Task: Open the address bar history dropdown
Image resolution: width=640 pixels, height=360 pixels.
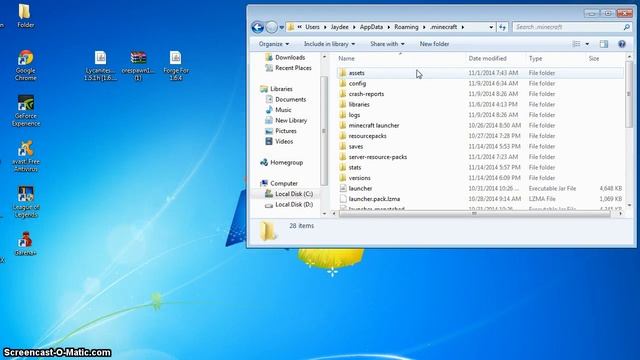Action: pos(491,27)
